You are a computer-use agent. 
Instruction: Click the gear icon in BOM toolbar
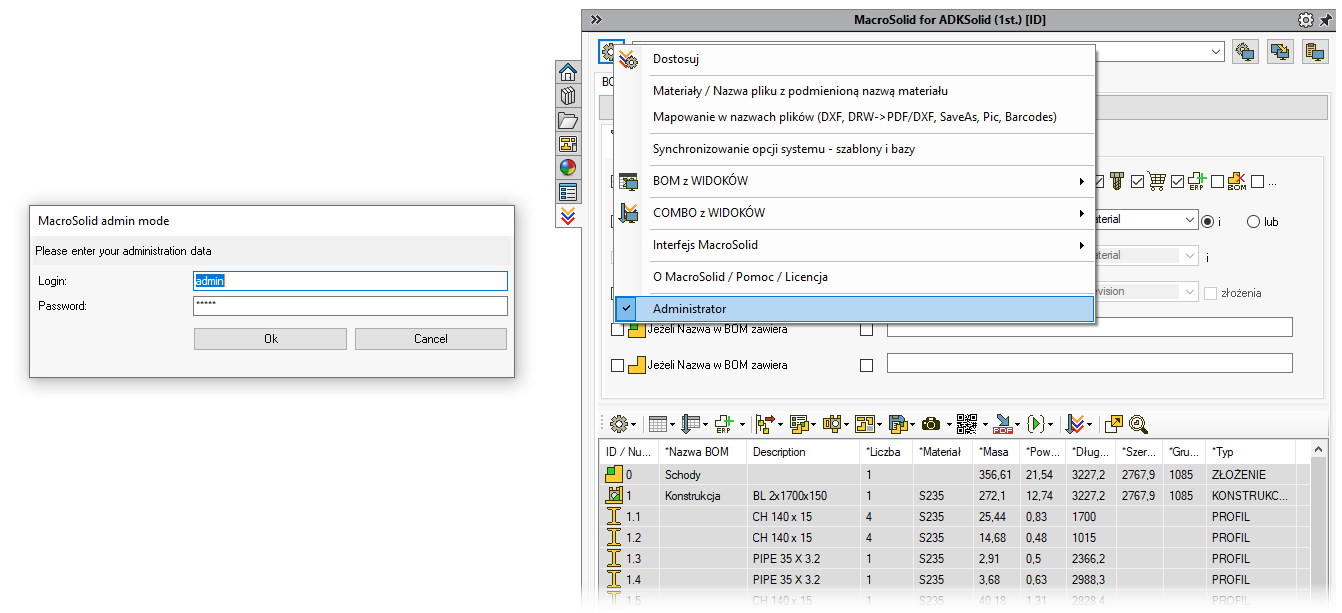pyautogui.click(x=618, y=424)
